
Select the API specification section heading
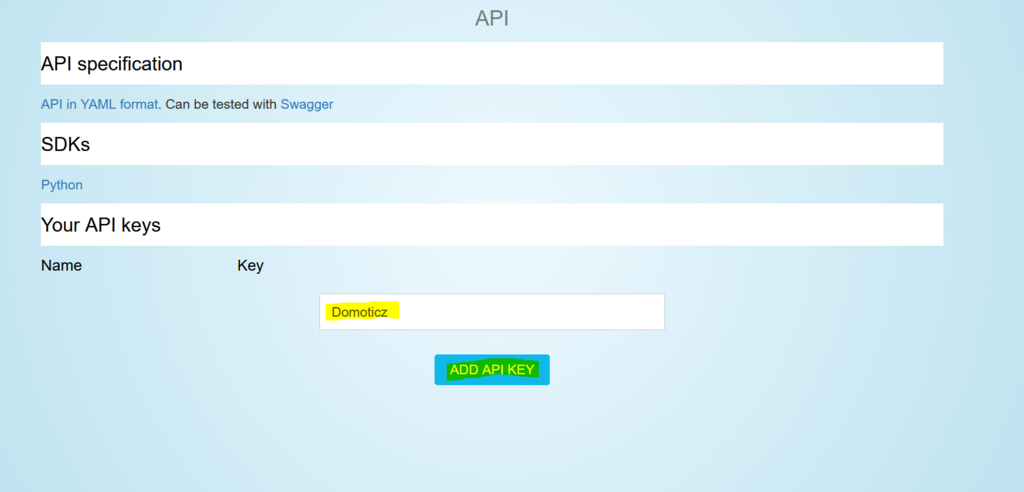112,64
